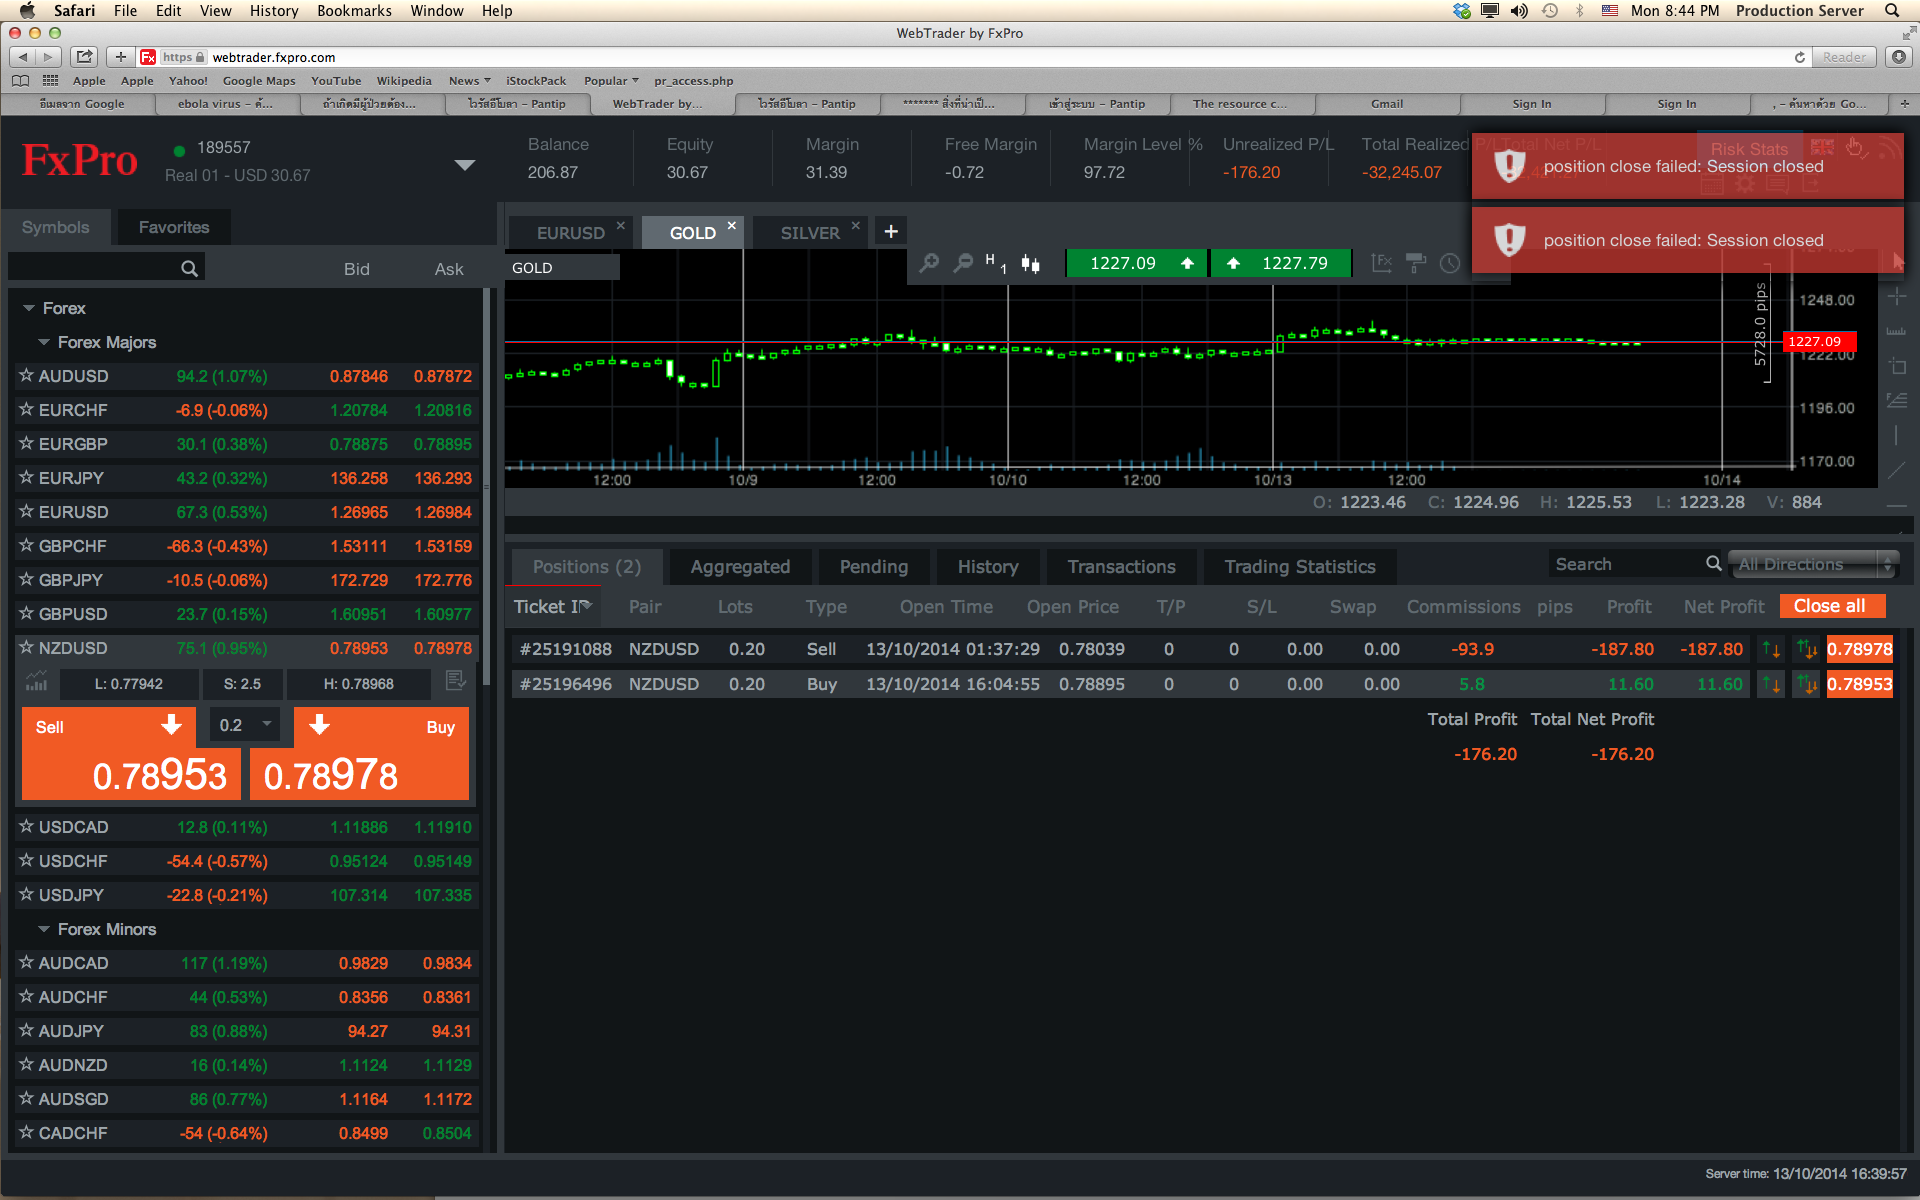Click Safari's Share button
Screen dimensions: 1920x1200
tap(85, 57)
